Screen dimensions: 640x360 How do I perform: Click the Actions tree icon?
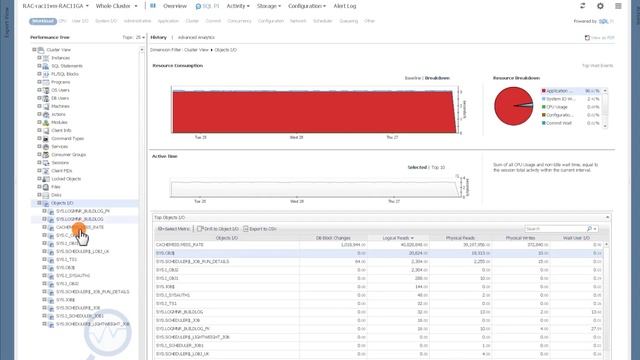click(46, 115)
